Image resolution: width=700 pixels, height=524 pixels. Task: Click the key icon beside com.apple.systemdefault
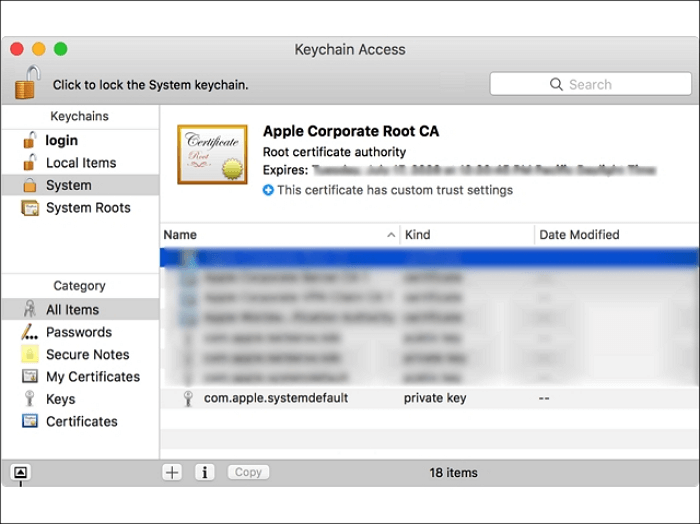pyautogui.click(x=188, y=398)
